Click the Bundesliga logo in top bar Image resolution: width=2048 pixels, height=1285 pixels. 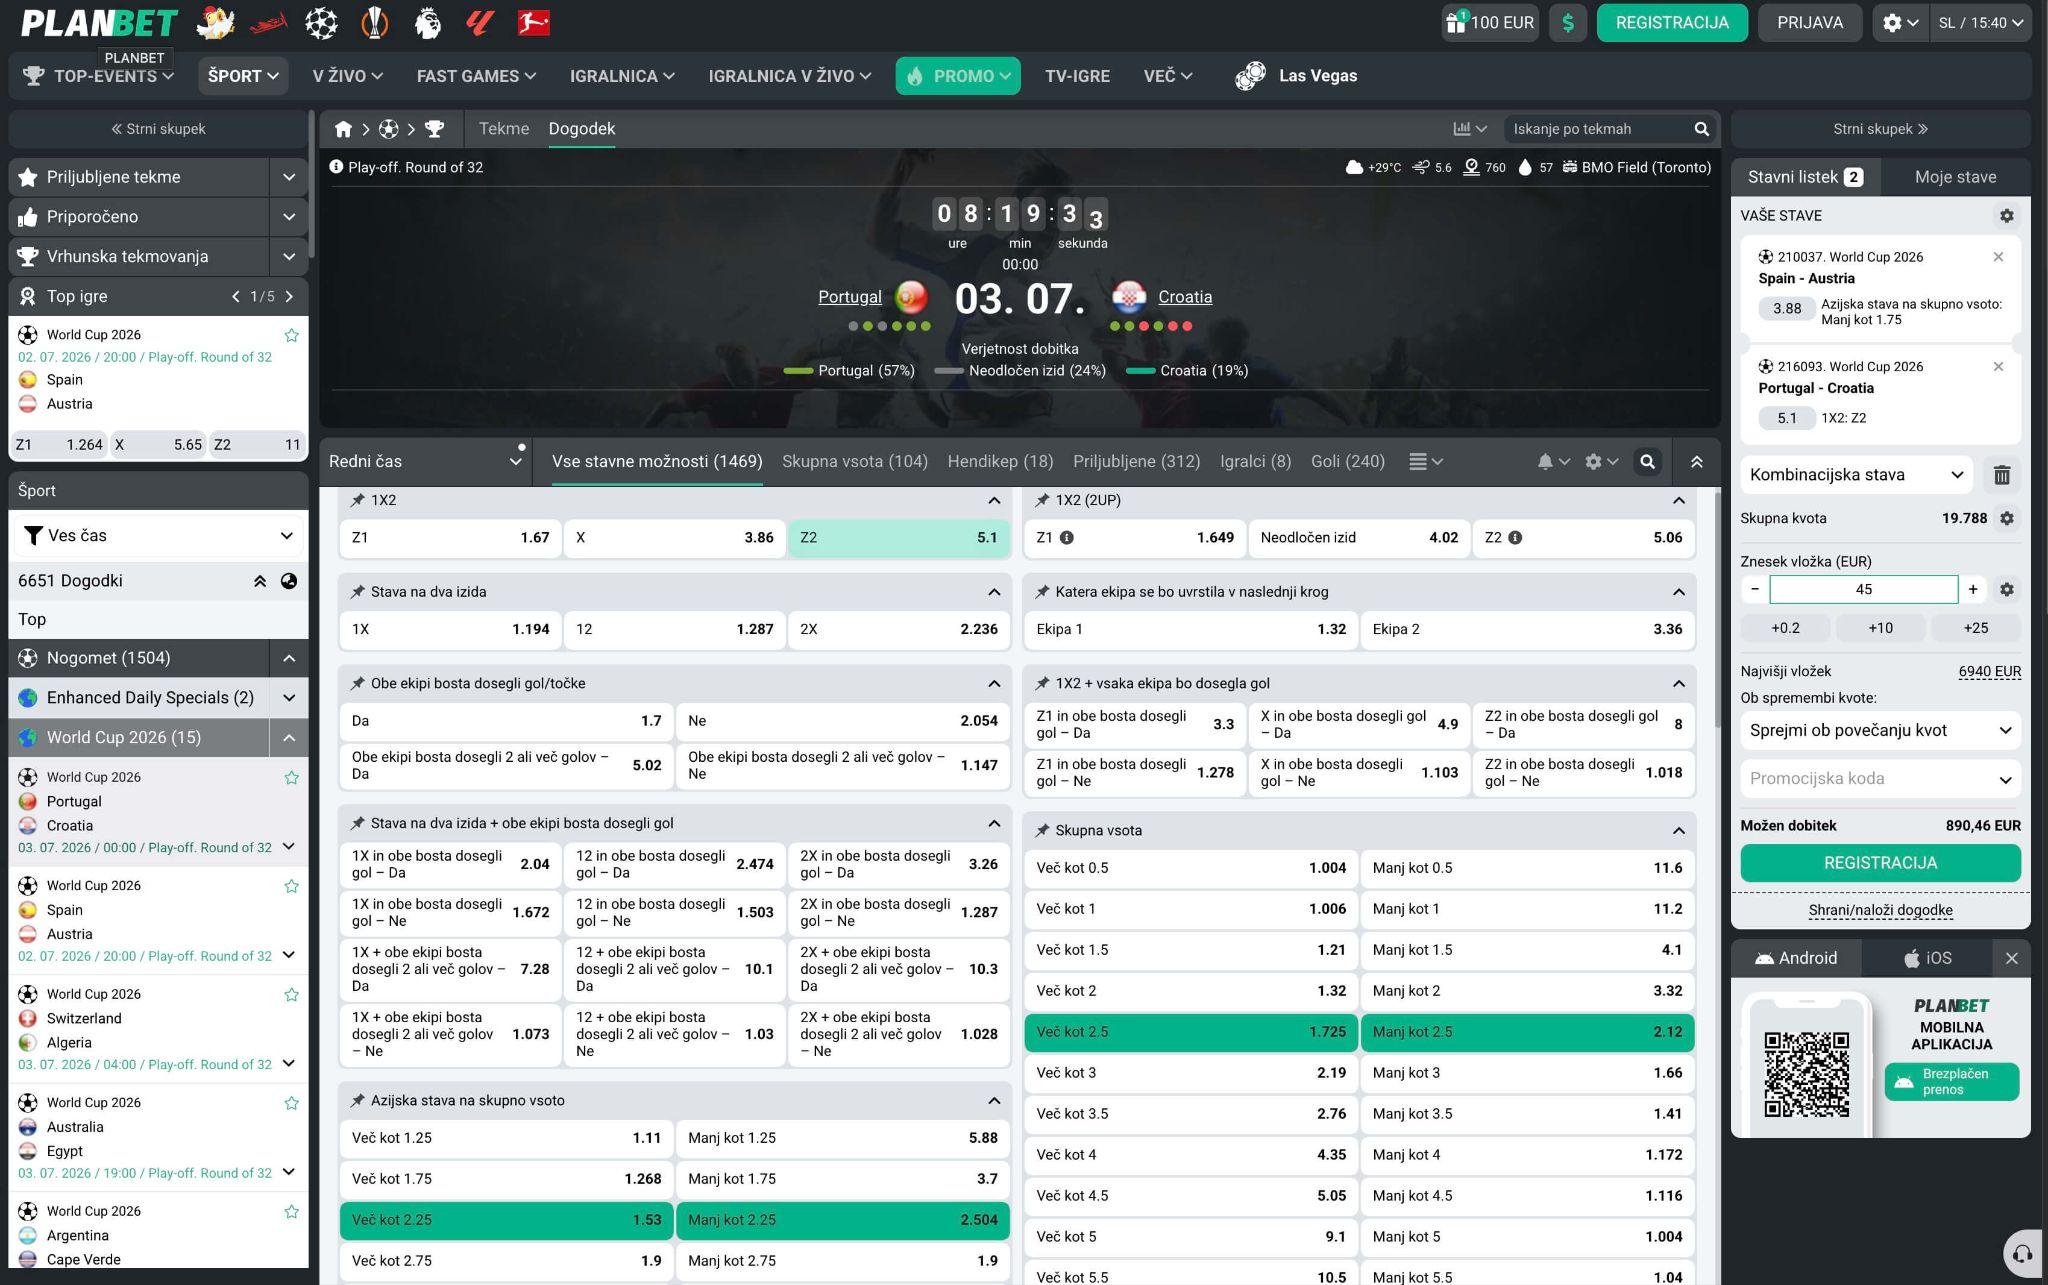point(534,22)
